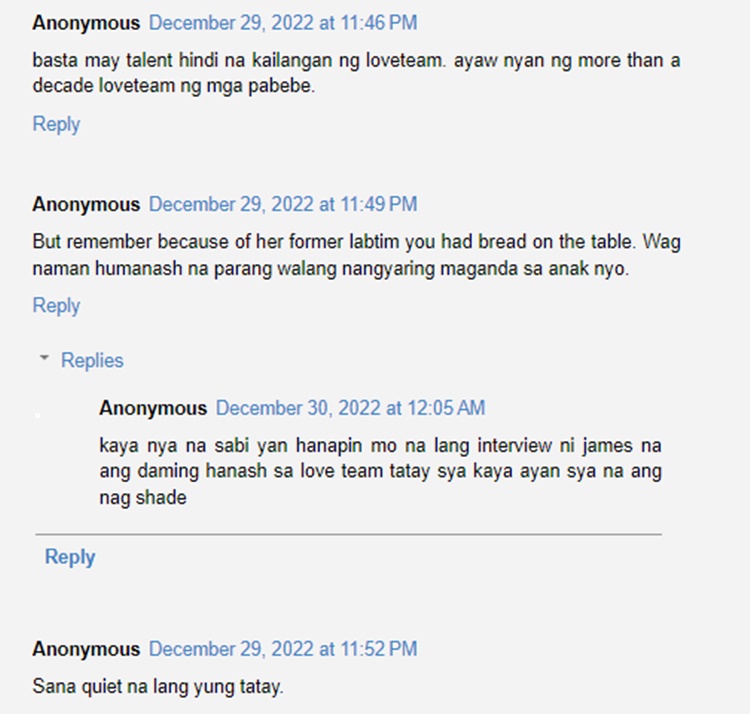Image resolution: width=750 pixels, height=714 pixels.
Task: Click the comment 'Sana quiet na lang yung tatay'
Action: (x=158, y=687)
